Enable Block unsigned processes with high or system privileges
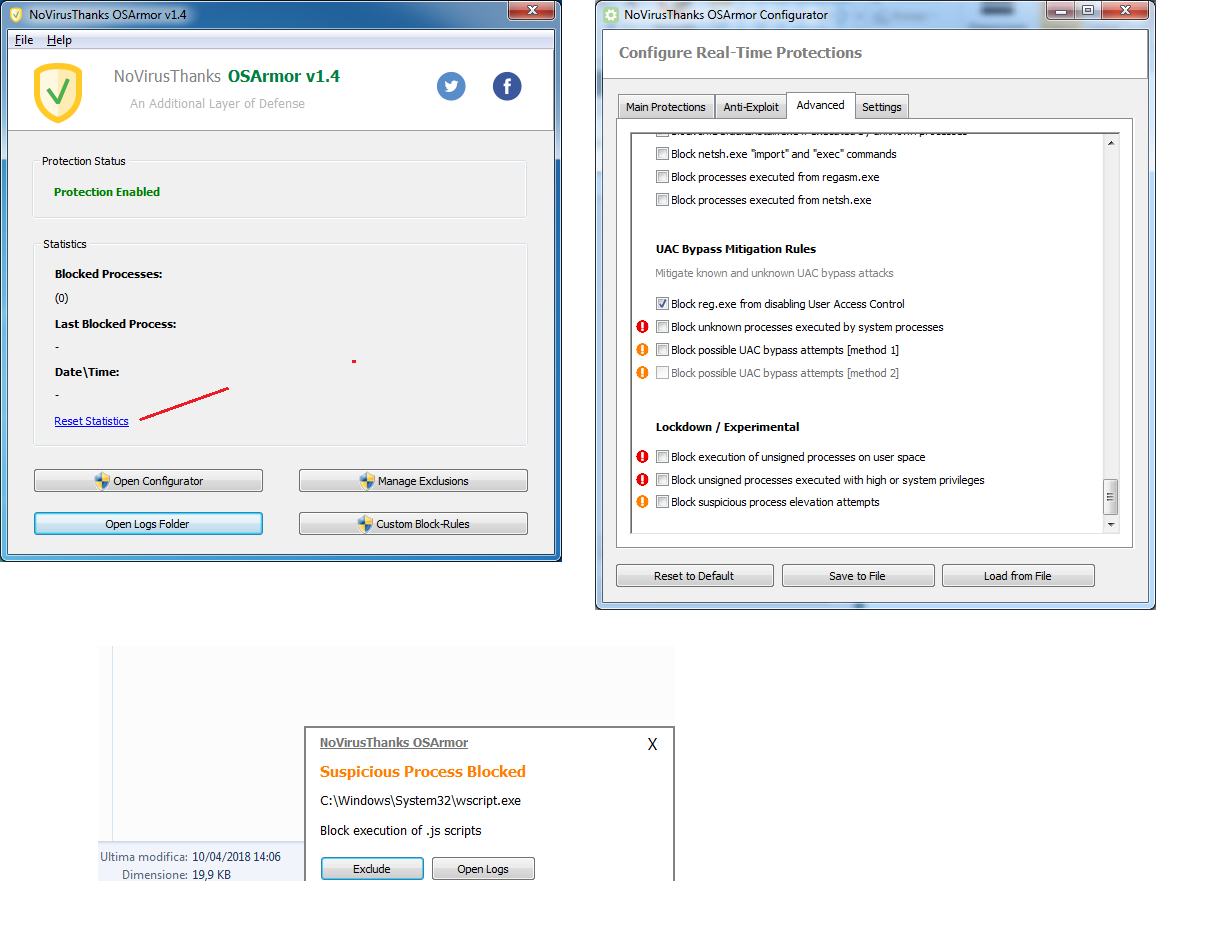 662,480
